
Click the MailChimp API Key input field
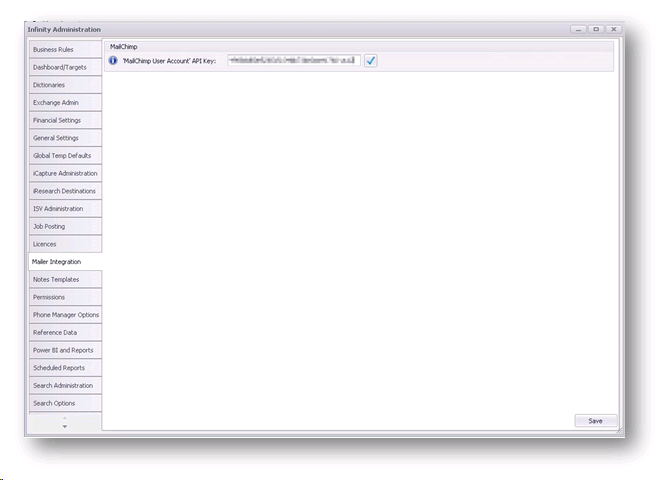point(293,61)
